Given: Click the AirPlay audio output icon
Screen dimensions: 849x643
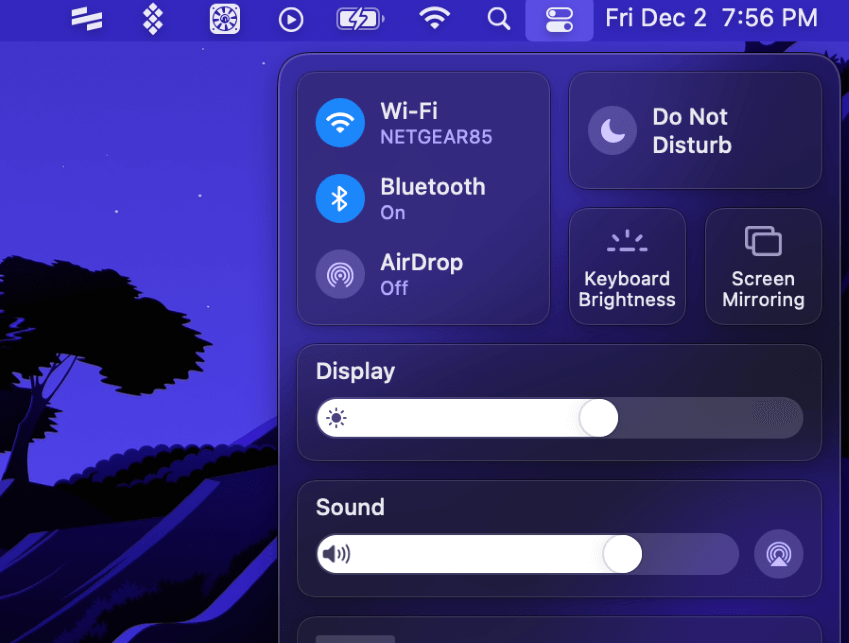Looking at the screenshot, I should (779, 554).
